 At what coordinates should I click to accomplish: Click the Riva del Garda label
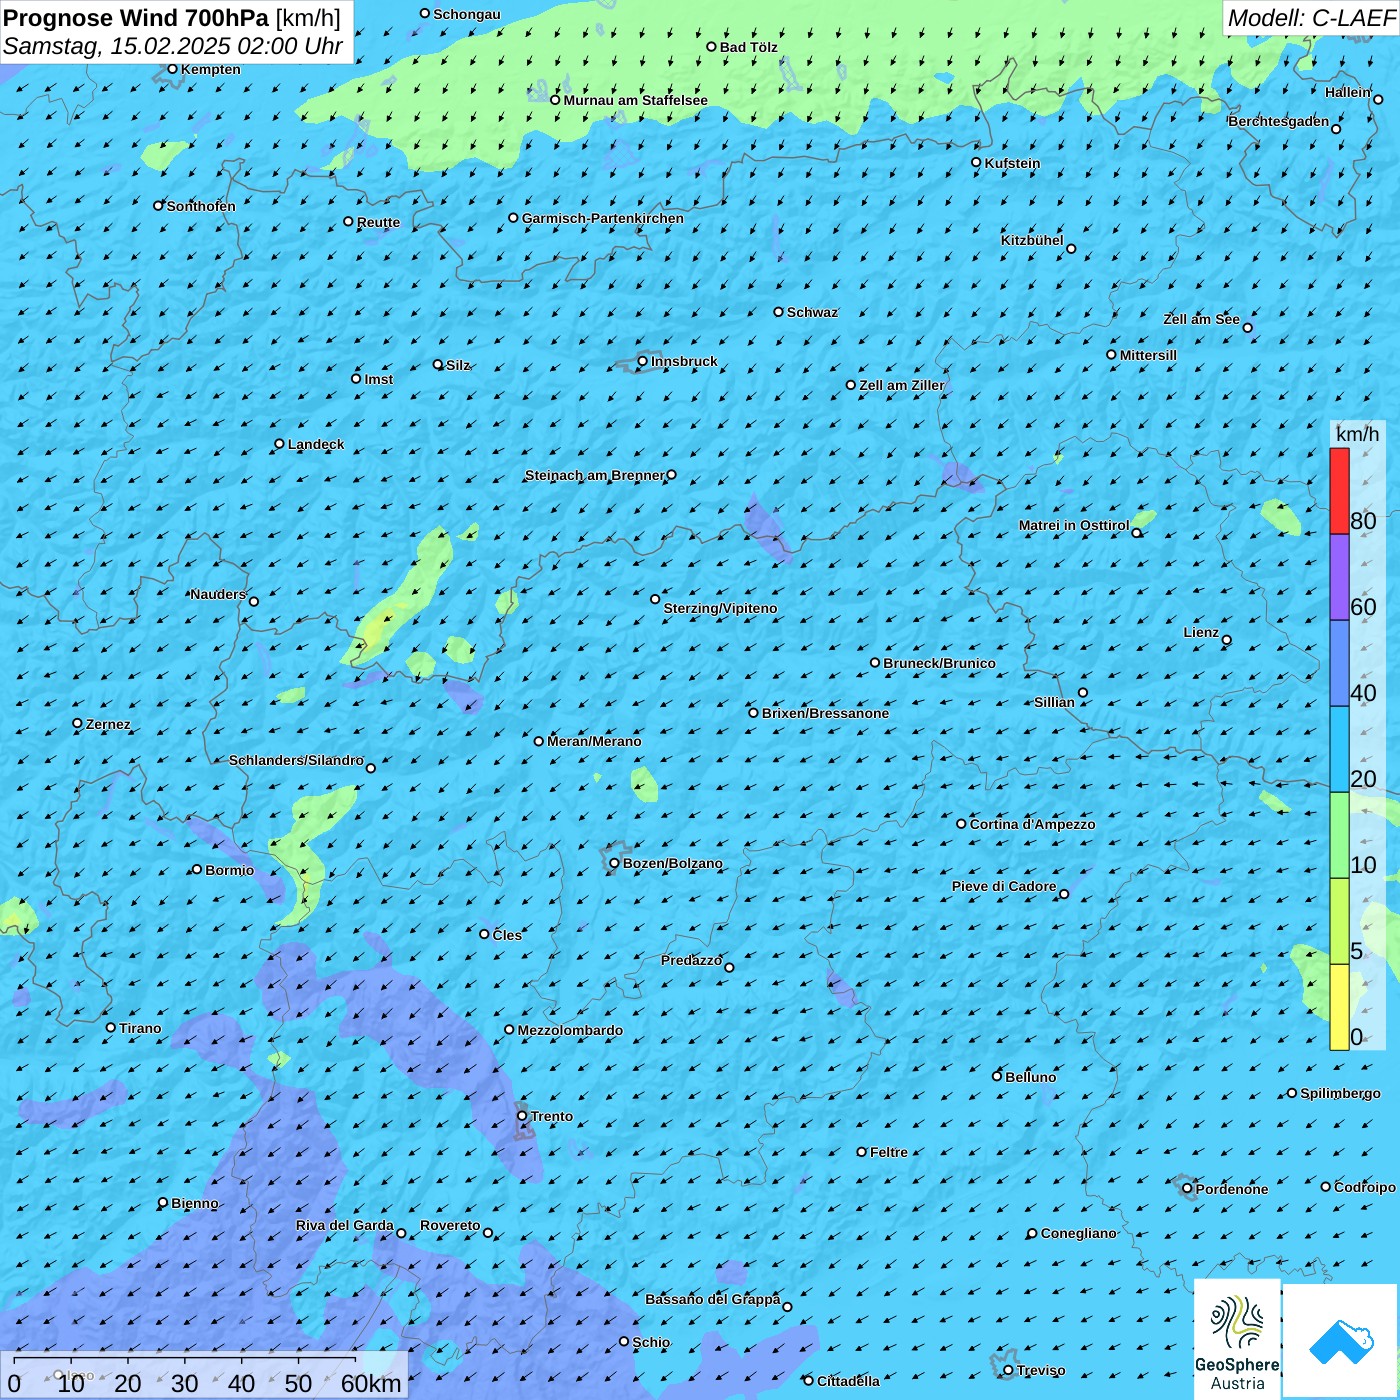pyautogui.click(x=345, y=1225)
